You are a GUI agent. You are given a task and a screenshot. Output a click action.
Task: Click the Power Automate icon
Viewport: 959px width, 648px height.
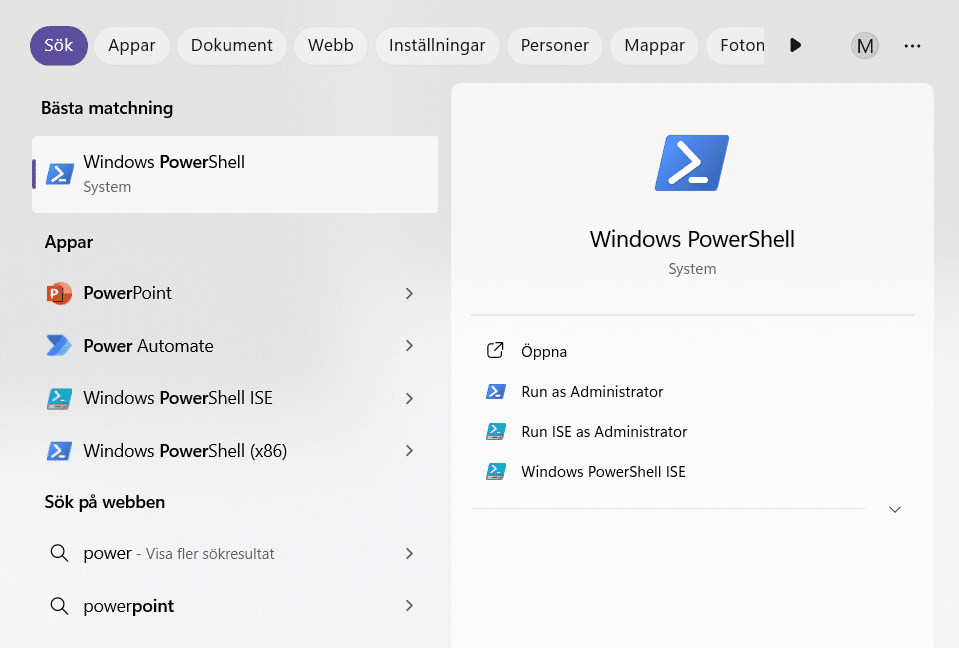(x=60, y=346)
